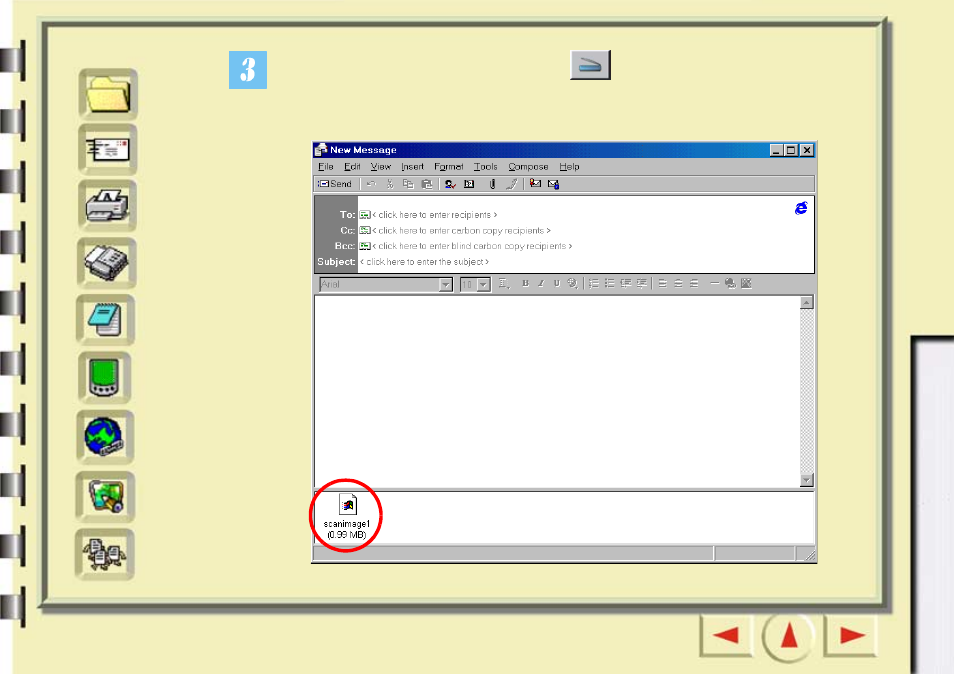The image size is (954, 674).
Task: Open the Compose menu
Action: point(528,167)
